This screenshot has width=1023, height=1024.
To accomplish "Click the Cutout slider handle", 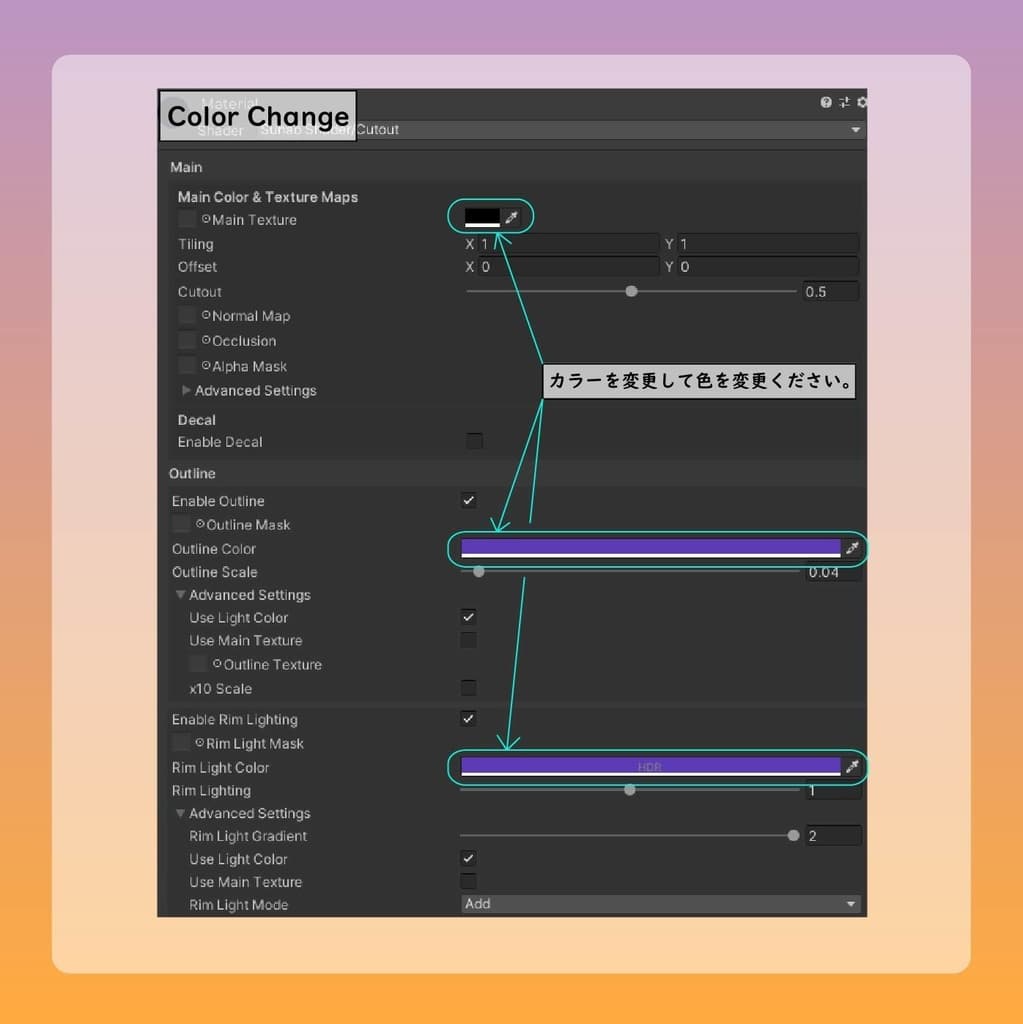I will pos(631,291).
